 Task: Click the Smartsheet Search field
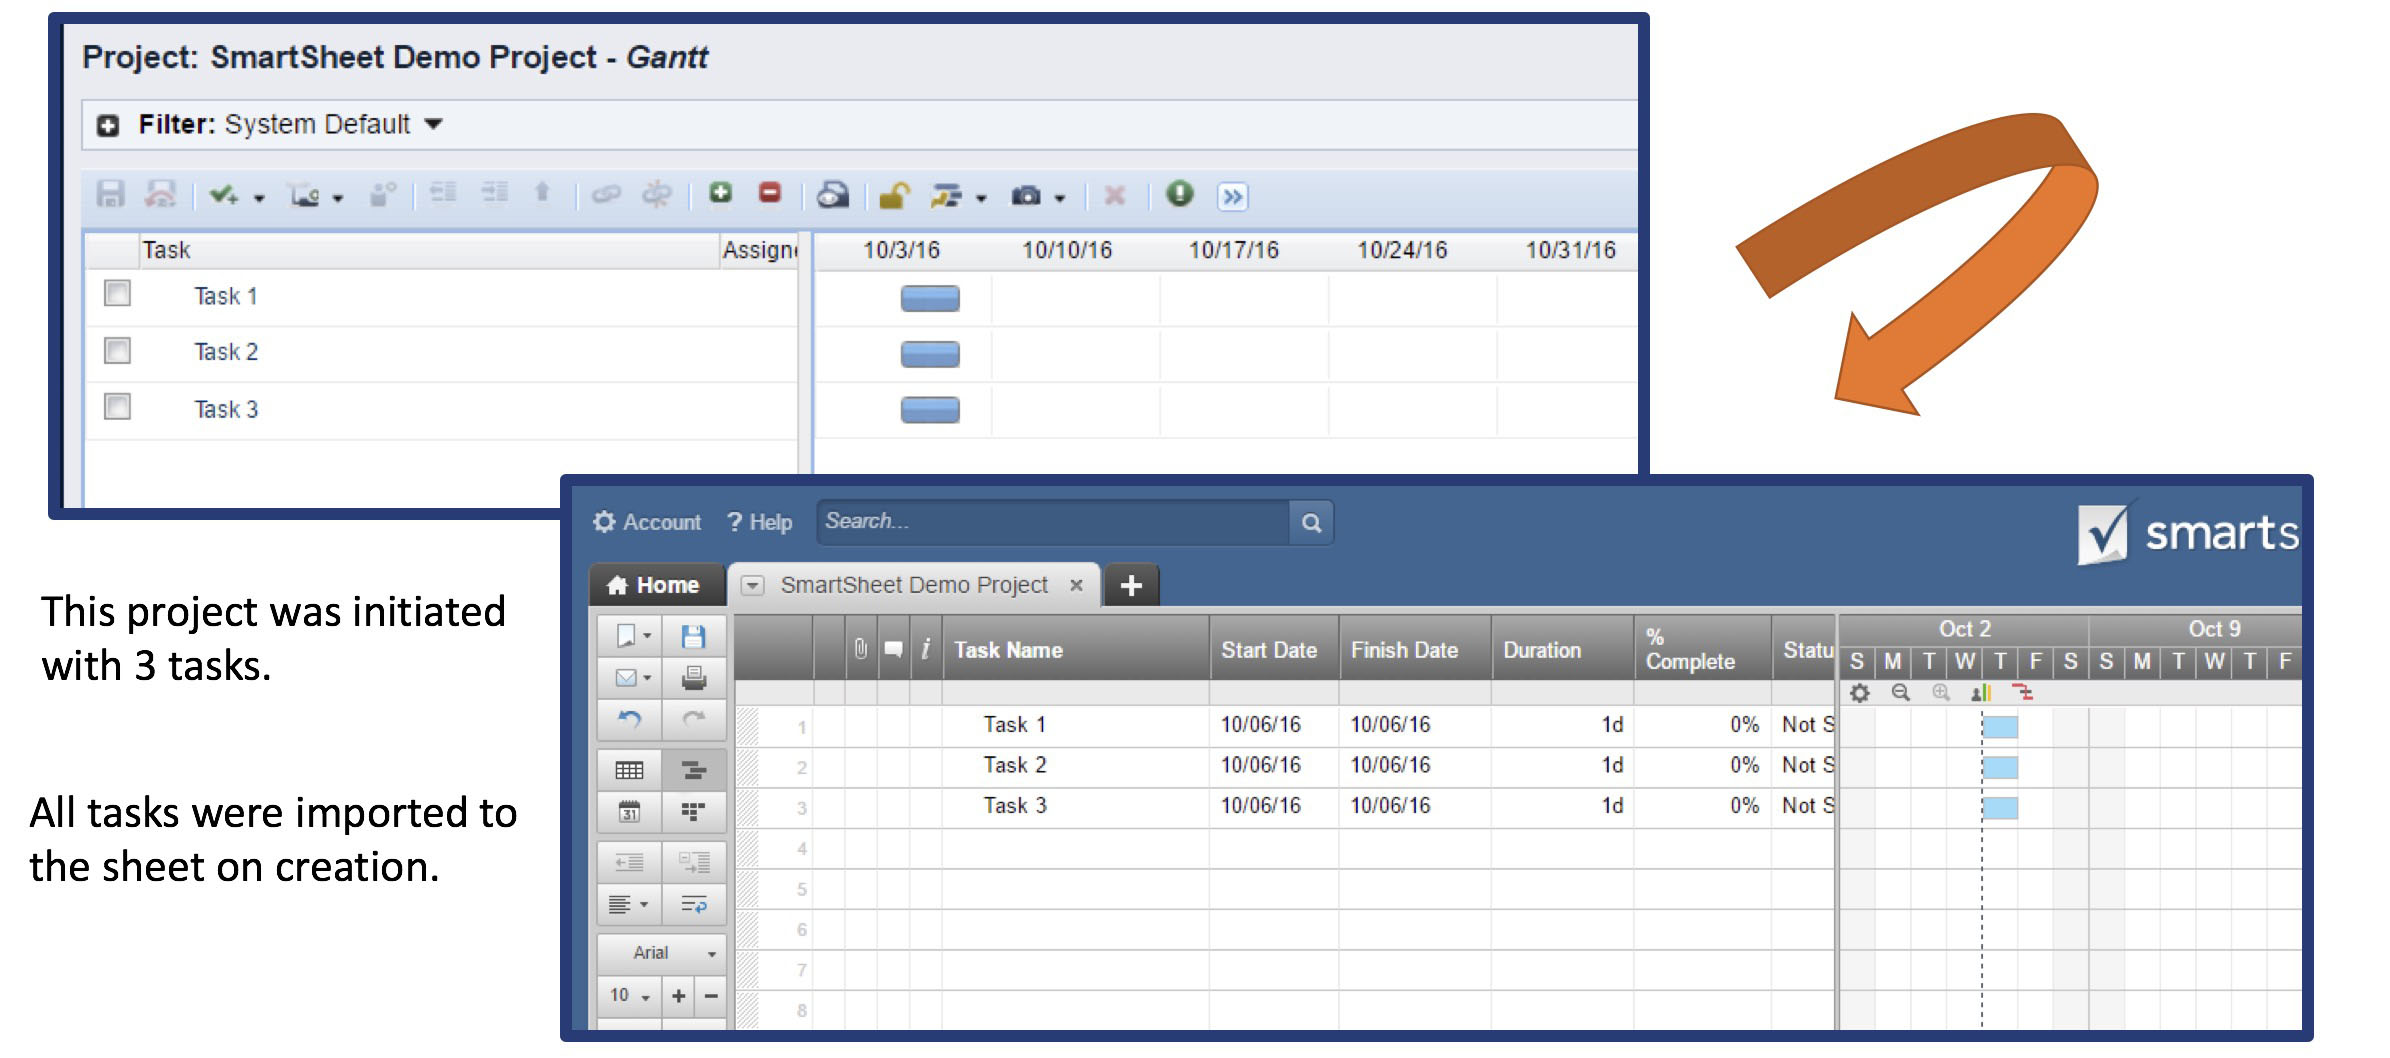pyautogui.click(x=1054, y=522)
